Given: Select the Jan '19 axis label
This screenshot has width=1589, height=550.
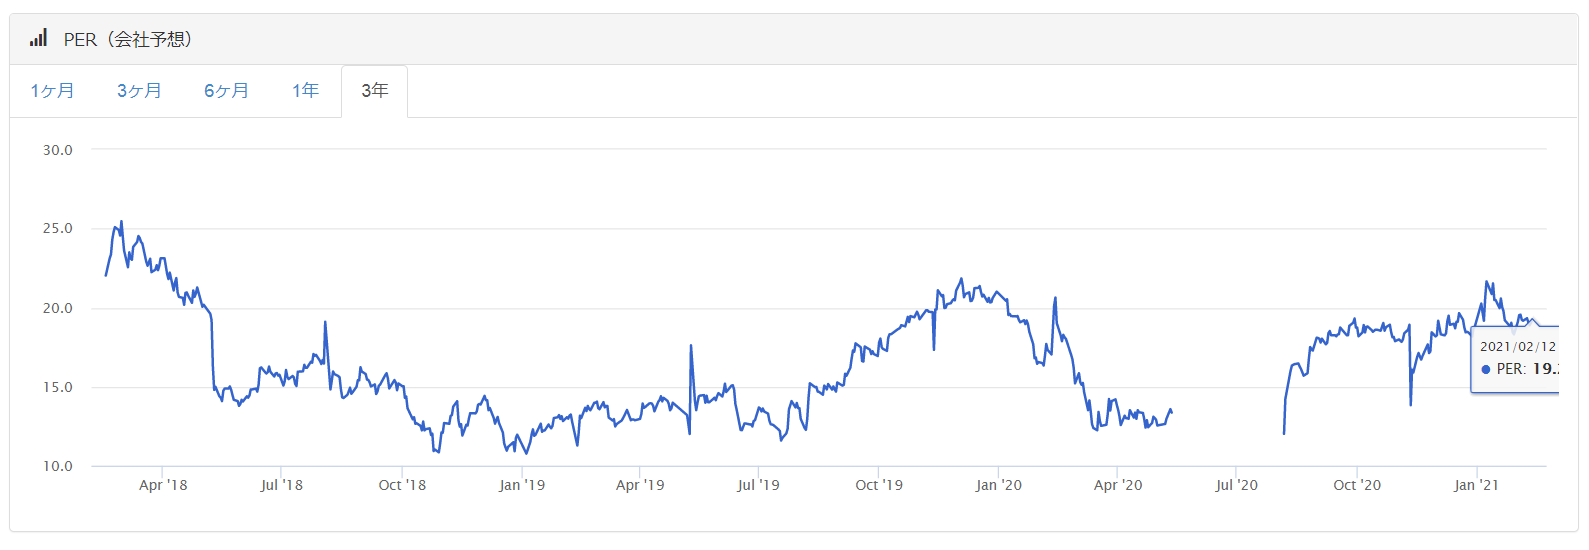Looking at the screenshot, I should coord(522,485).
